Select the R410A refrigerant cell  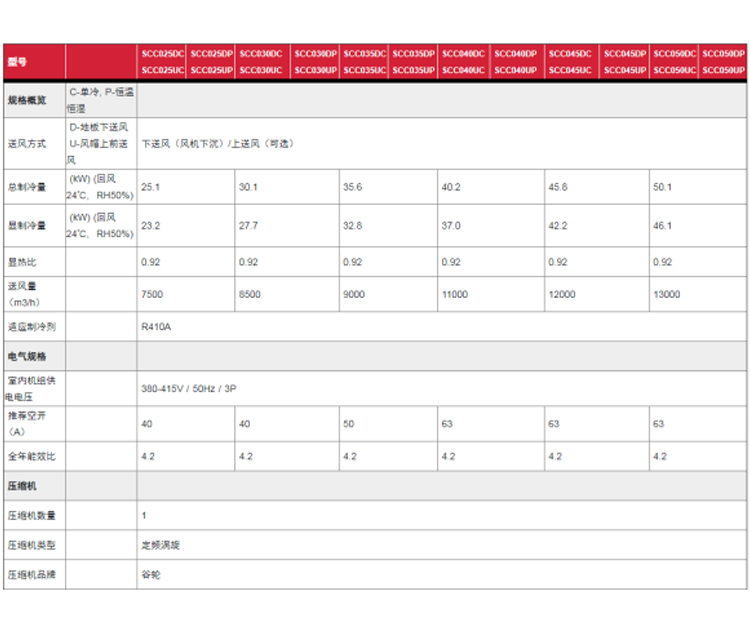click(x=157, y=326)
